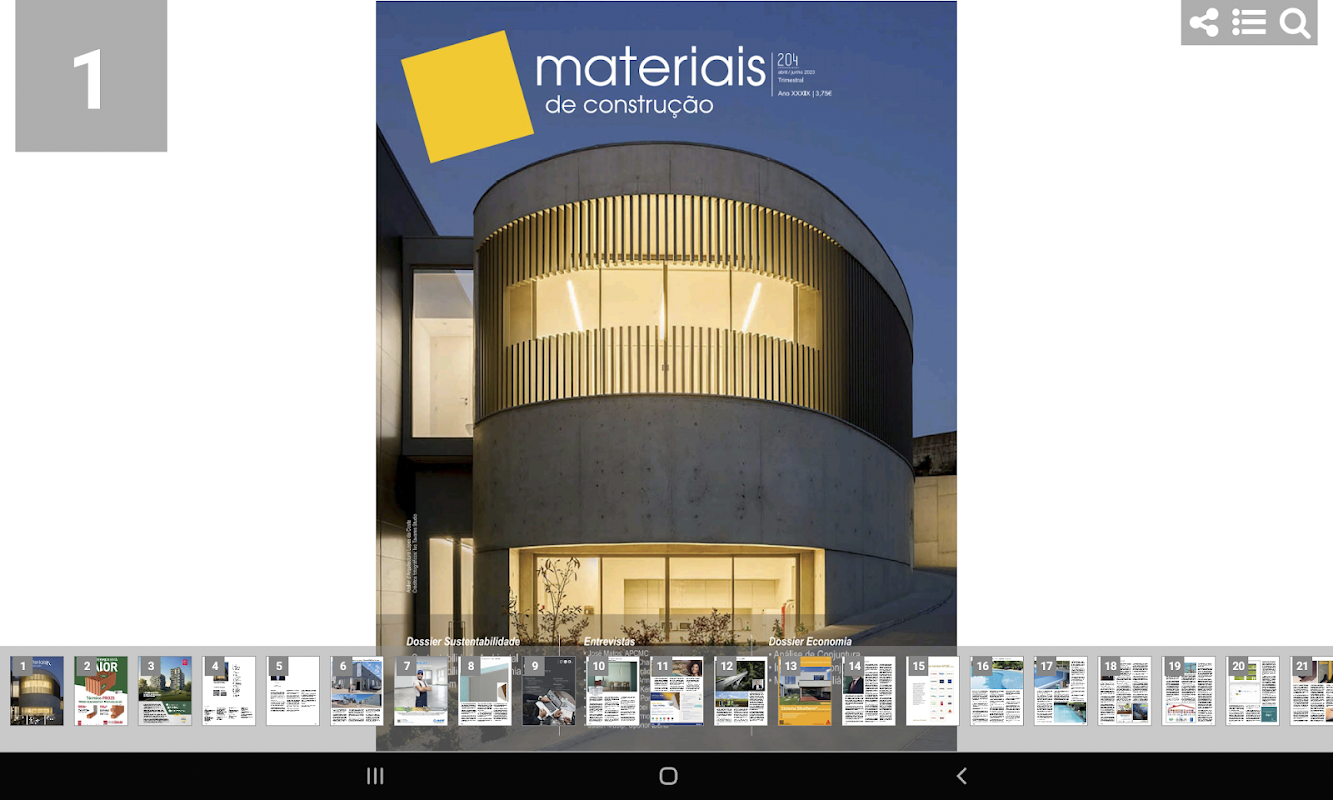Open page 17 thumbnail
Image resolution: width=1333 pixels, height=800 pixels.
[x=1061, y=691]
